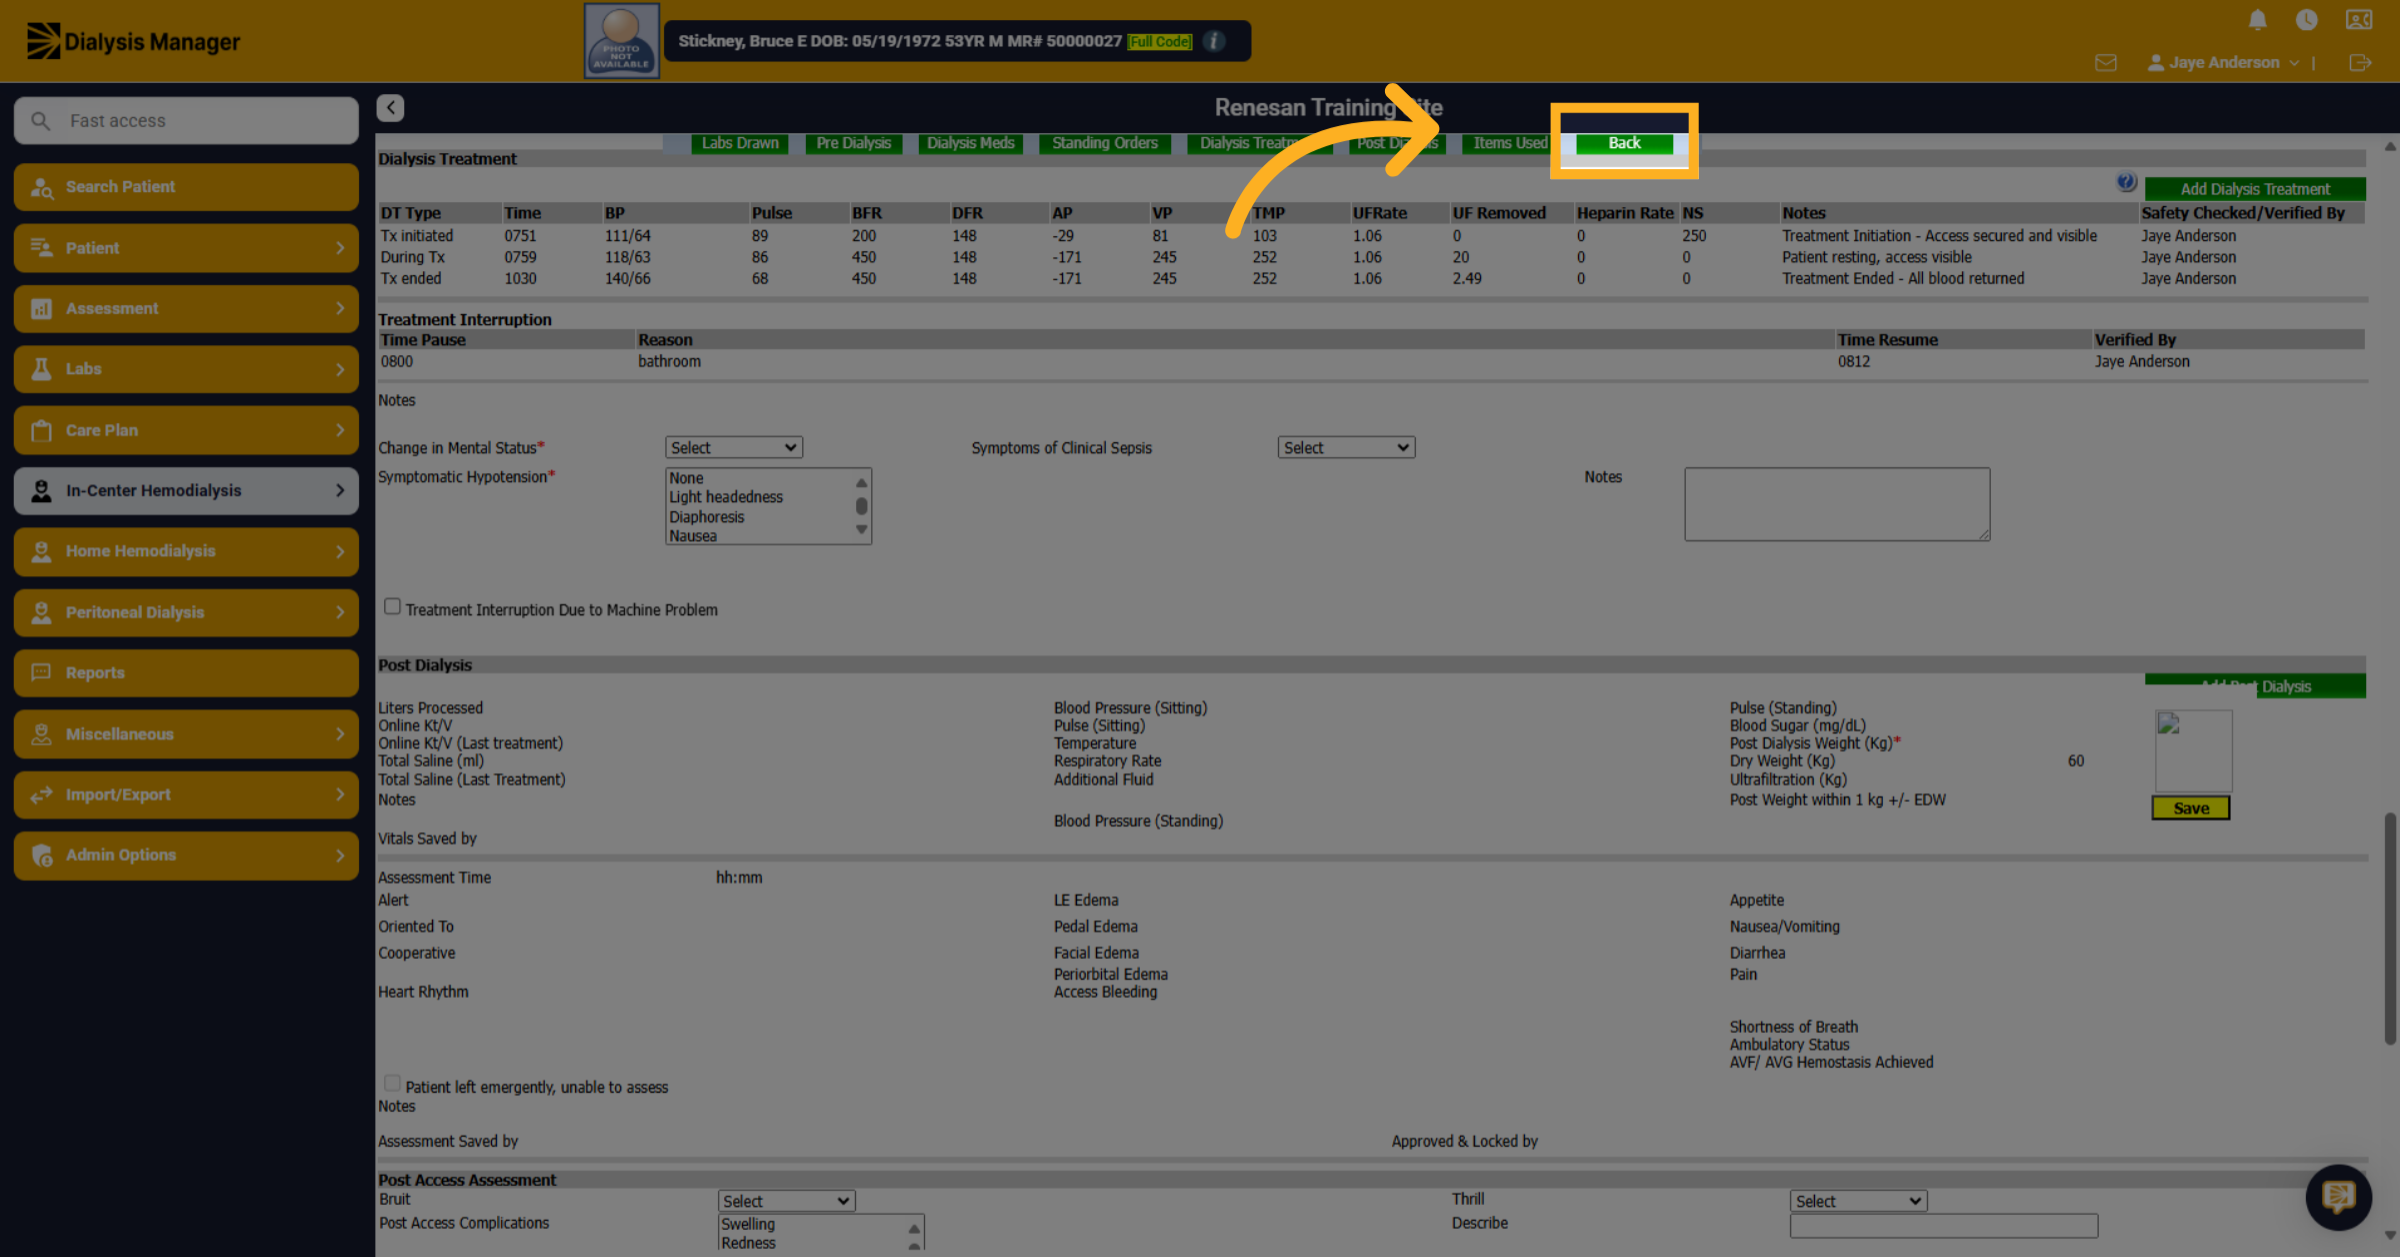Click the yellow Save button
Image resolution: width=2400 pixels, height=1257 pixels.
[2190, 808]
